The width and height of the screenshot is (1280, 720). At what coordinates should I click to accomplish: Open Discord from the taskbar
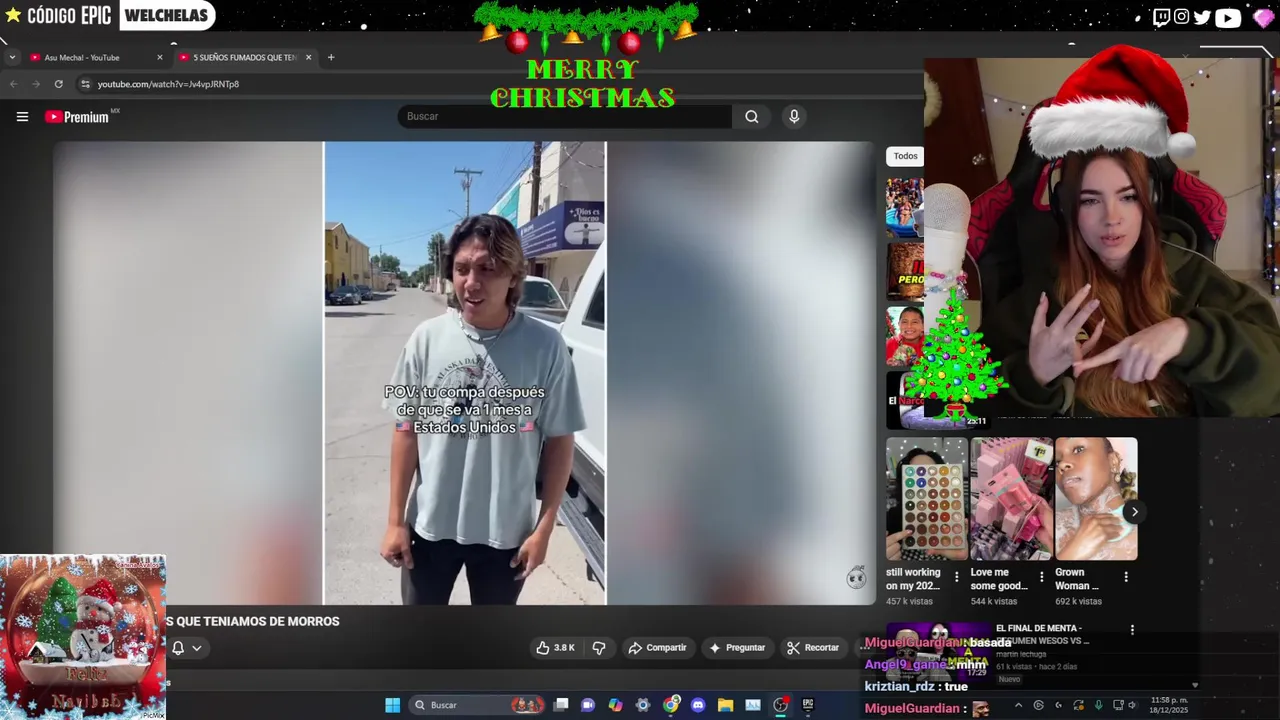(698, 705)
